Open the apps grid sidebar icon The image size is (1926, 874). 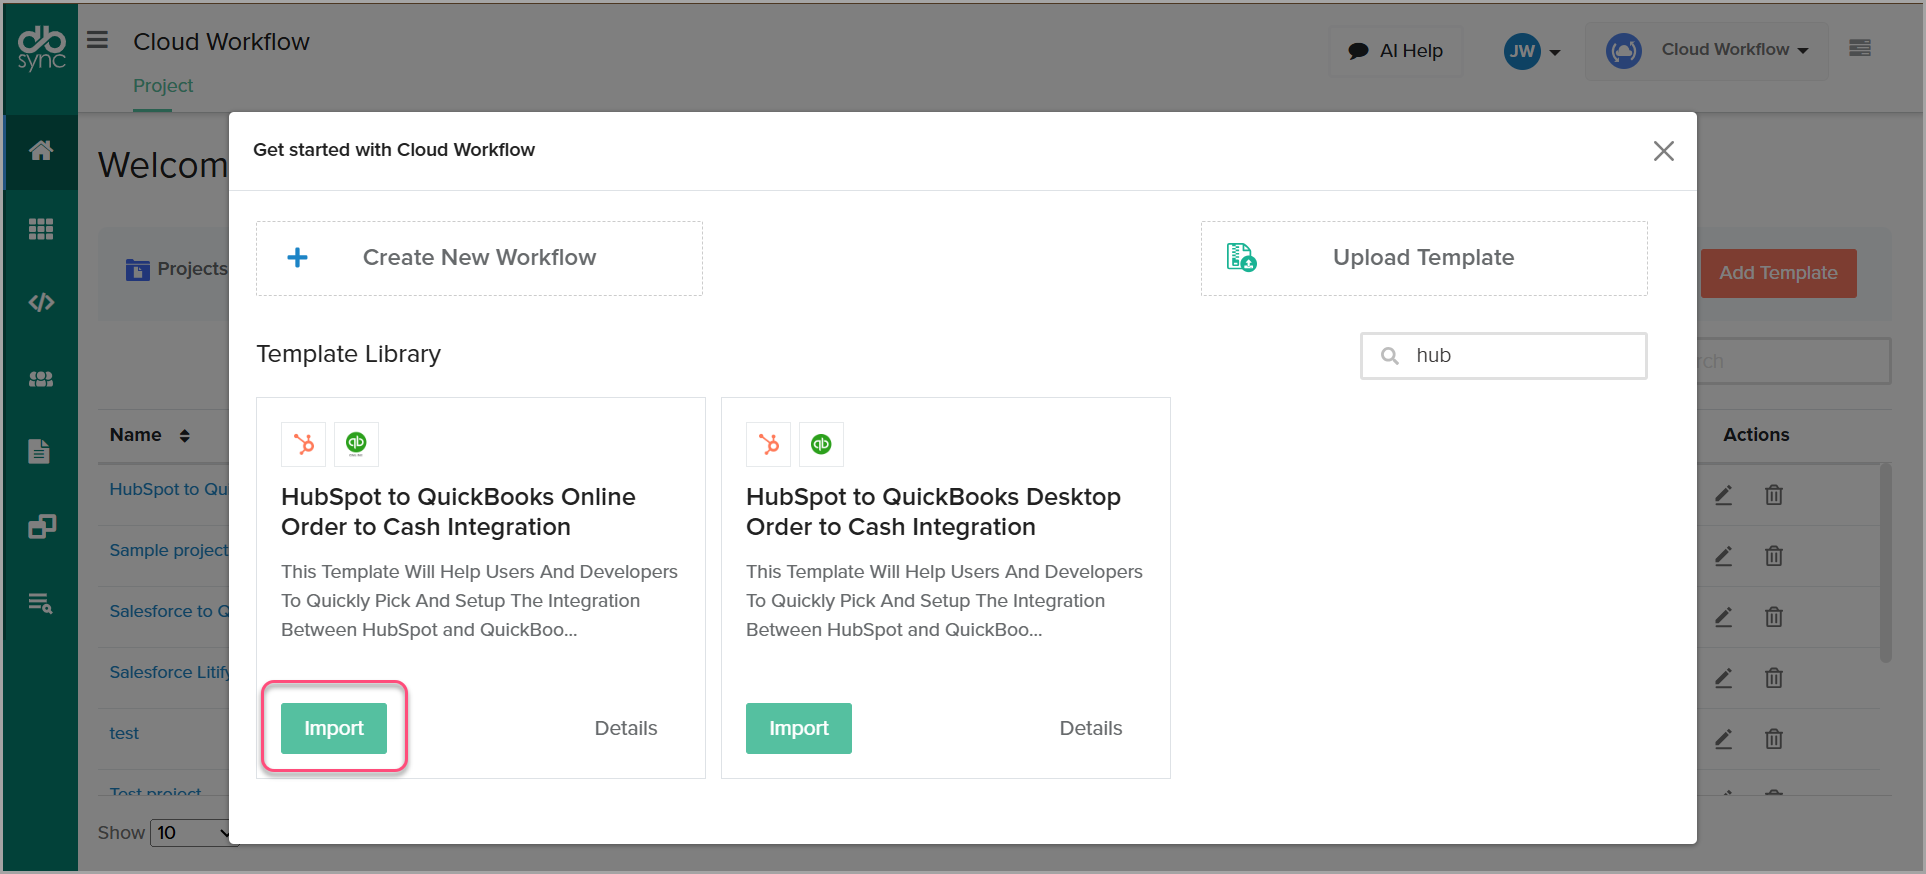pos(41,229)
